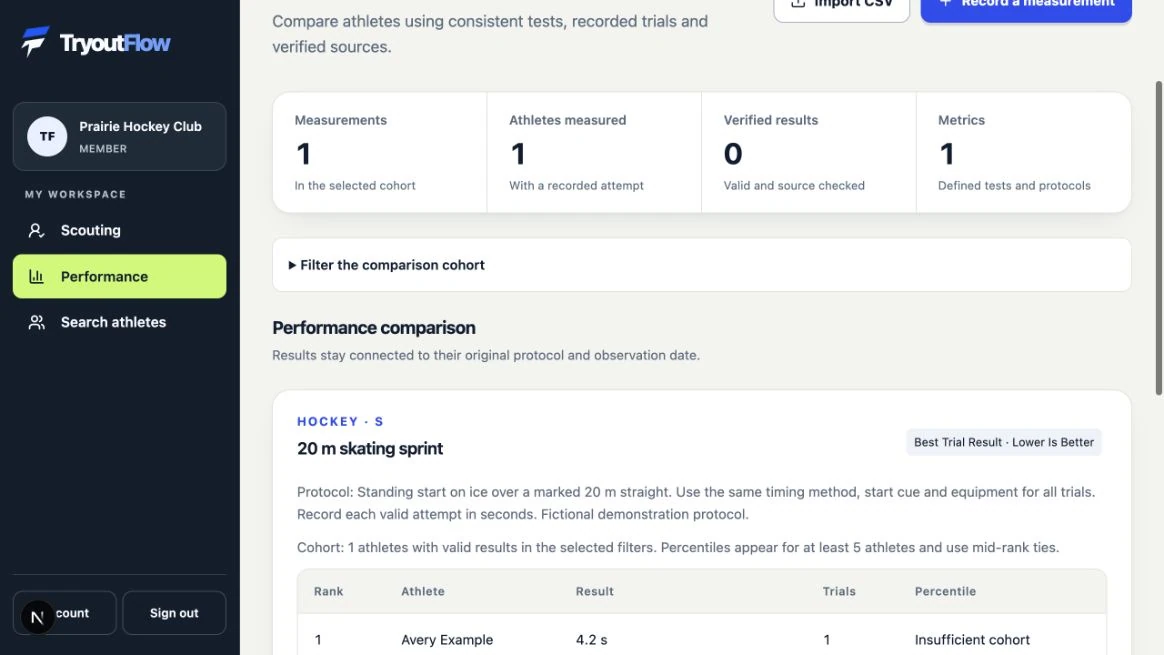Click the HOCKEY · S label
This screenshot has height=655, width=1164.
pyautogui.click(x=340, y=421)
